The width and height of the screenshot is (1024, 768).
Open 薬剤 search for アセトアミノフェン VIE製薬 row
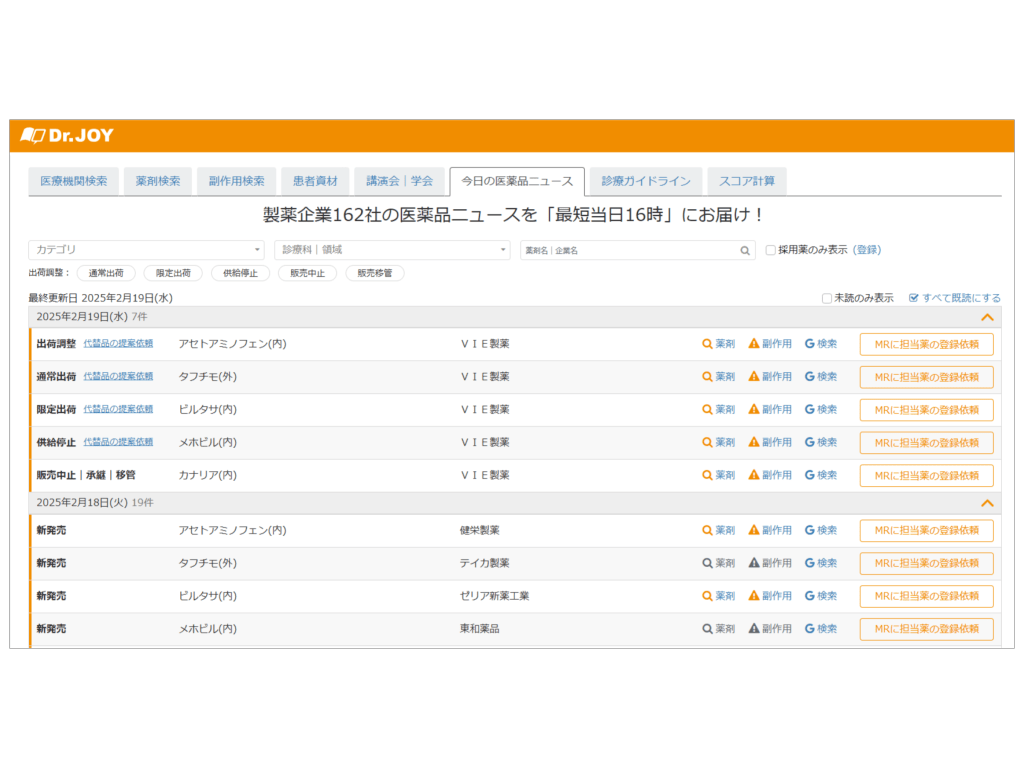click(708, 344)
